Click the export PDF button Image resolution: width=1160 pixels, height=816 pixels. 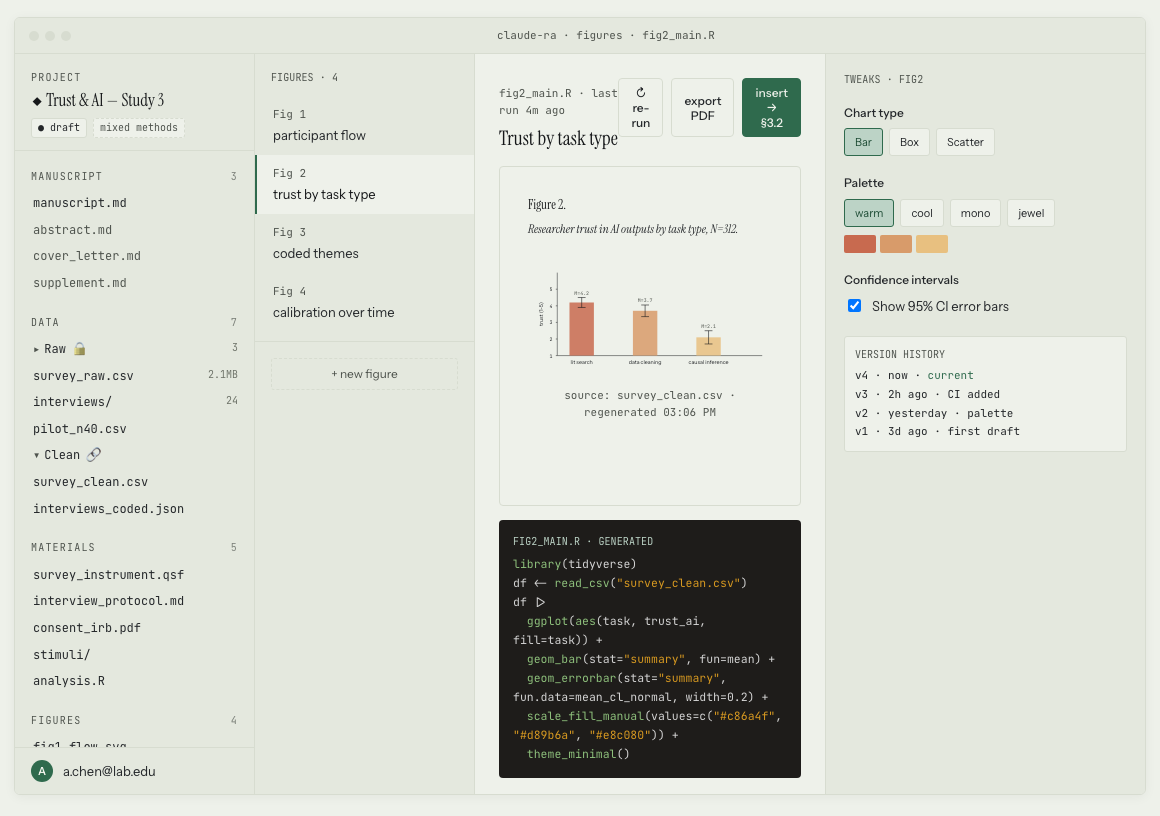(702, 107)
